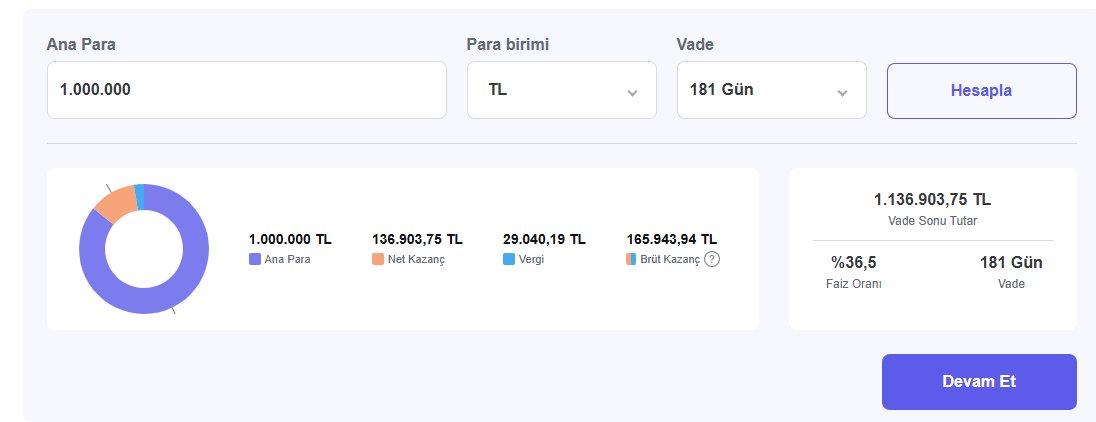Click the two-tone Brüt Kazanç legend swatch
The width and height of the screenshot is (1096, 422).
click(x=631, y=259)
